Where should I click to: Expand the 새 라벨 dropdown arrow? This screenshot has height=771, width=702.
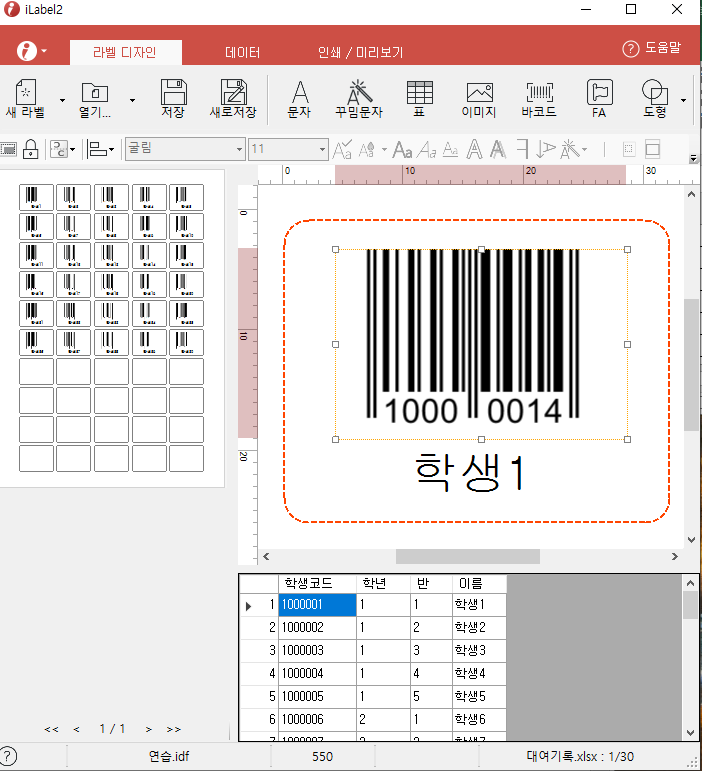(x=62, y=100)
